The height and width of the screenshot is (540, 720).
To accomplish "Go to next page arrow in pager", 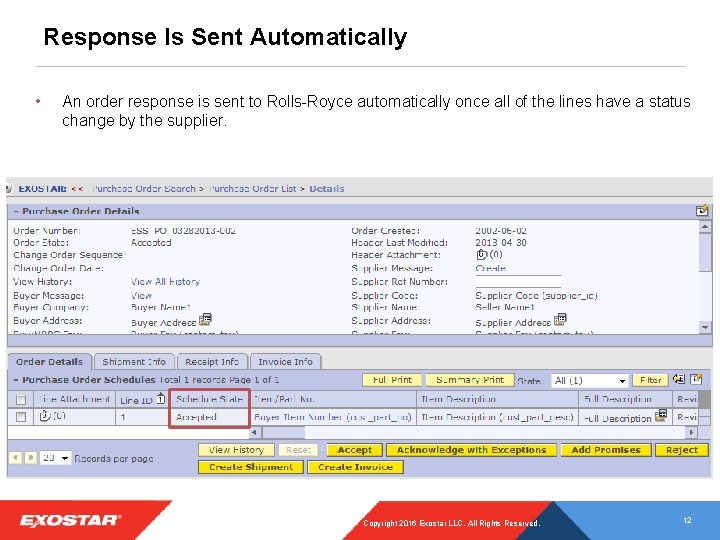I will click(31, 457).
